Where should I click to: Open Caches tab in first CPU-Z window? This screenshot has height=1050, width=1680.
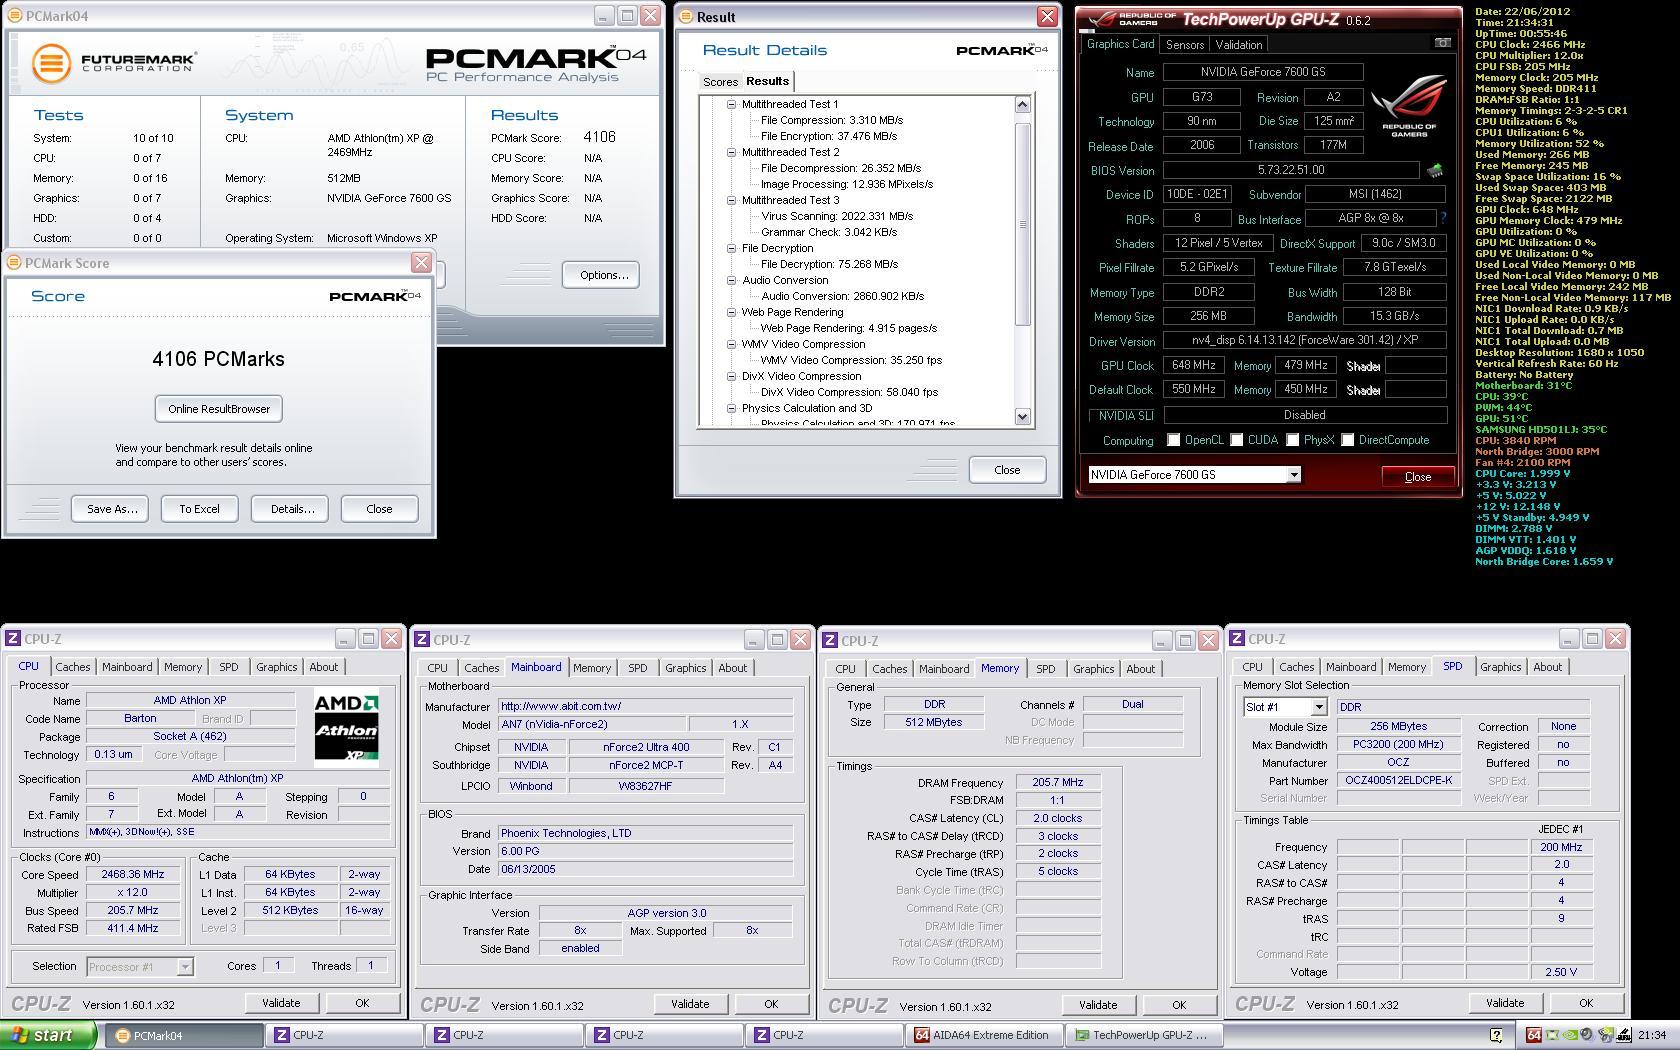coord(73,667)
